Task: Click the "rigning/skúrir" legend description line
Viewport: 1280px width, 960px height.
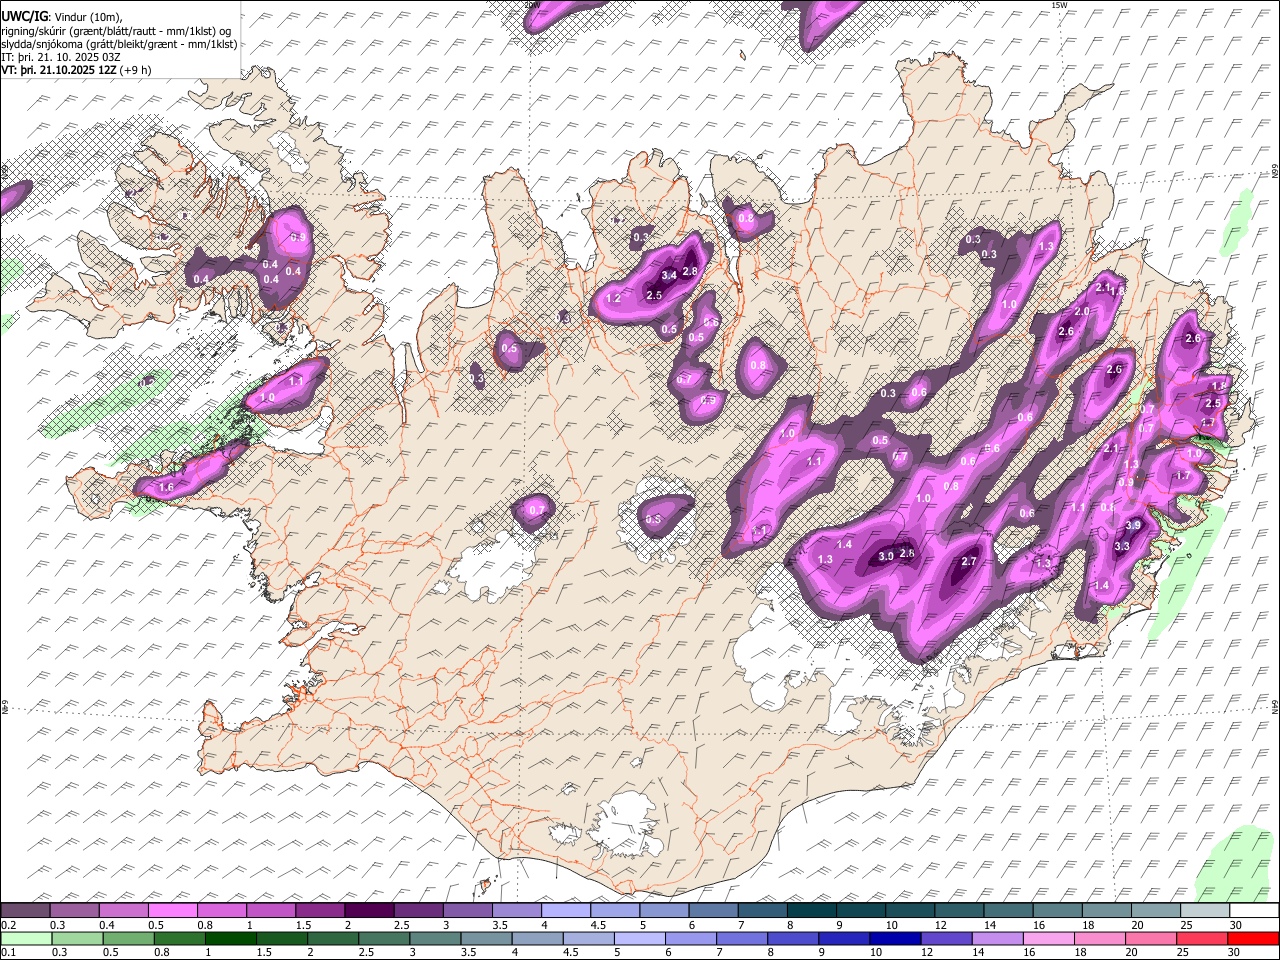Action: (116, 31)
